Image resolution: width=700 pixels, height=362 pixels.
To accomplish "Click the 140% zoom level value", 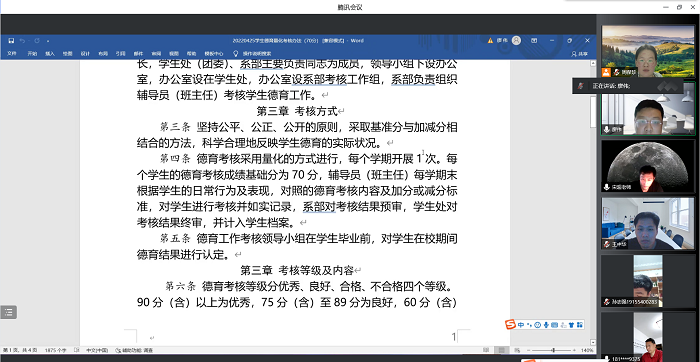I will (x=588, y=350).
